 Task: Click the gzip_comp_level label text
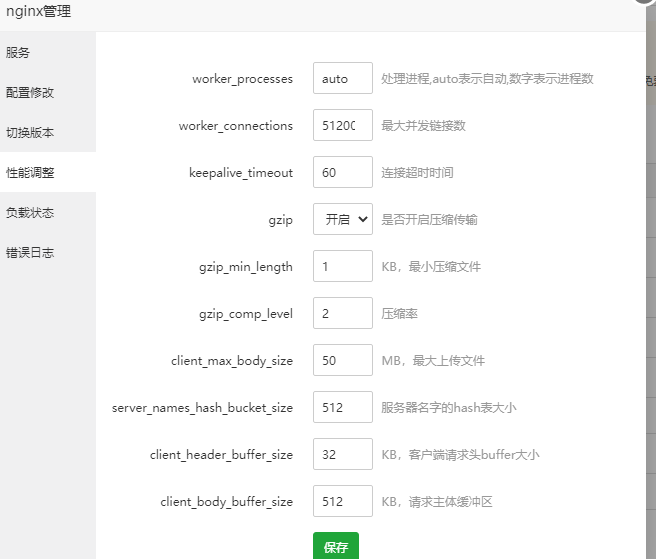coord(246,314)
